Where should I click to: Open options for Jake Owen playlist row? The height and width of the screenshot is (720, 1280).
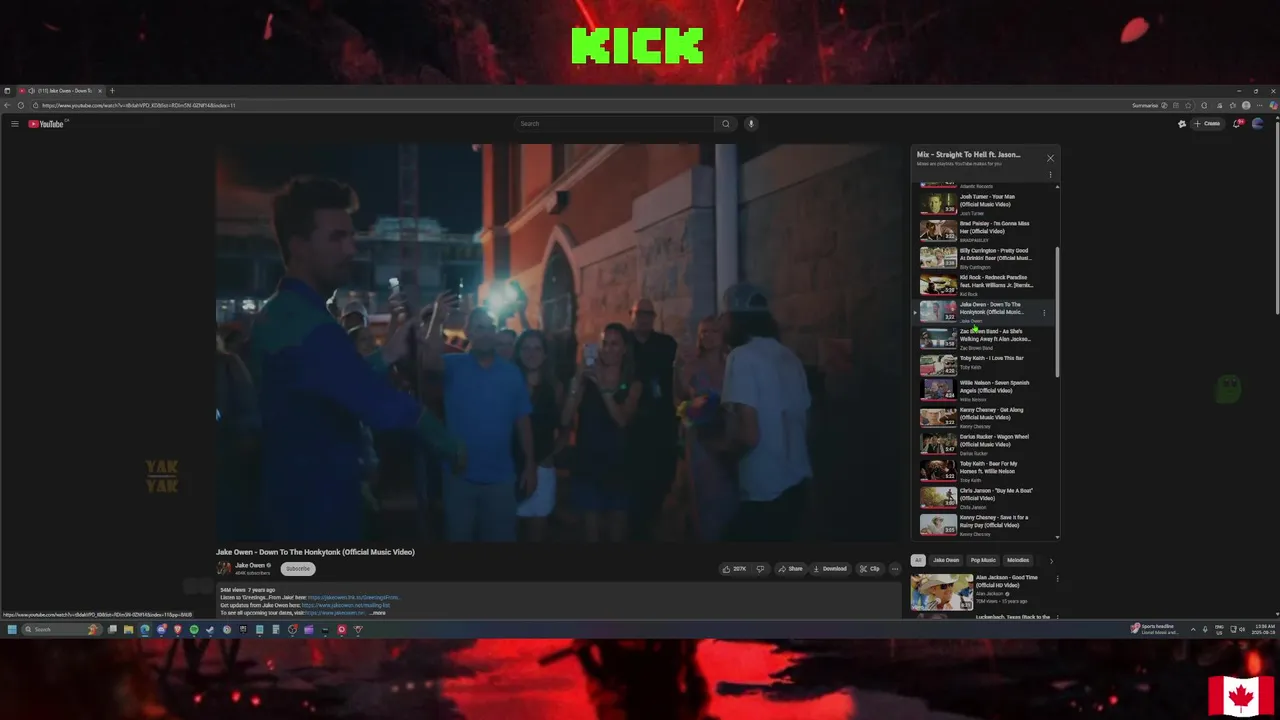coord(1044,313)
